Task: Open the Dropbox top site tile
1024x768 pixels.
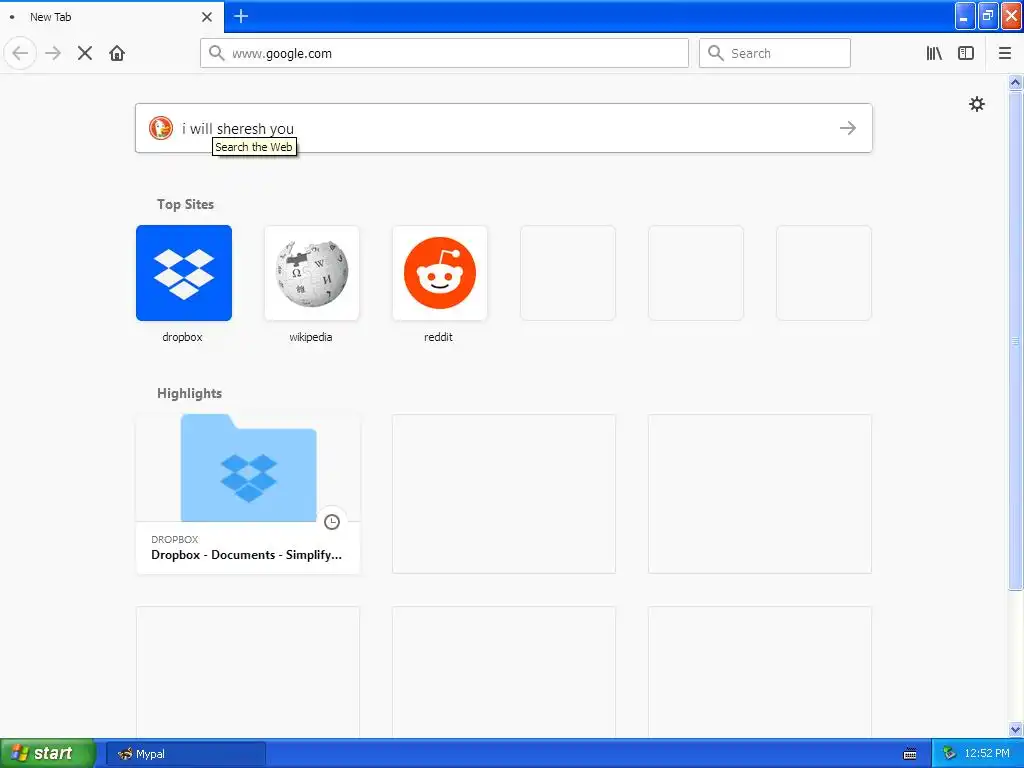Action: click(184, 273)
